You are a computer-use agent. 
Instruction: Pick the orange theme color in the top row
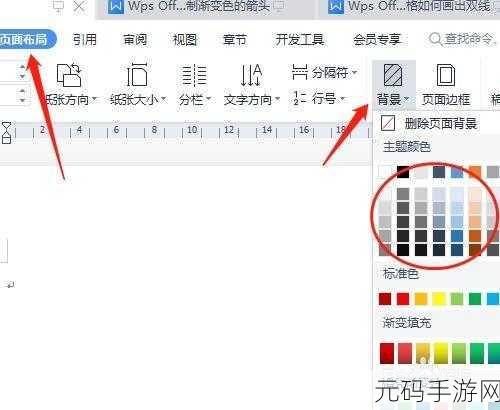[475, 172]
